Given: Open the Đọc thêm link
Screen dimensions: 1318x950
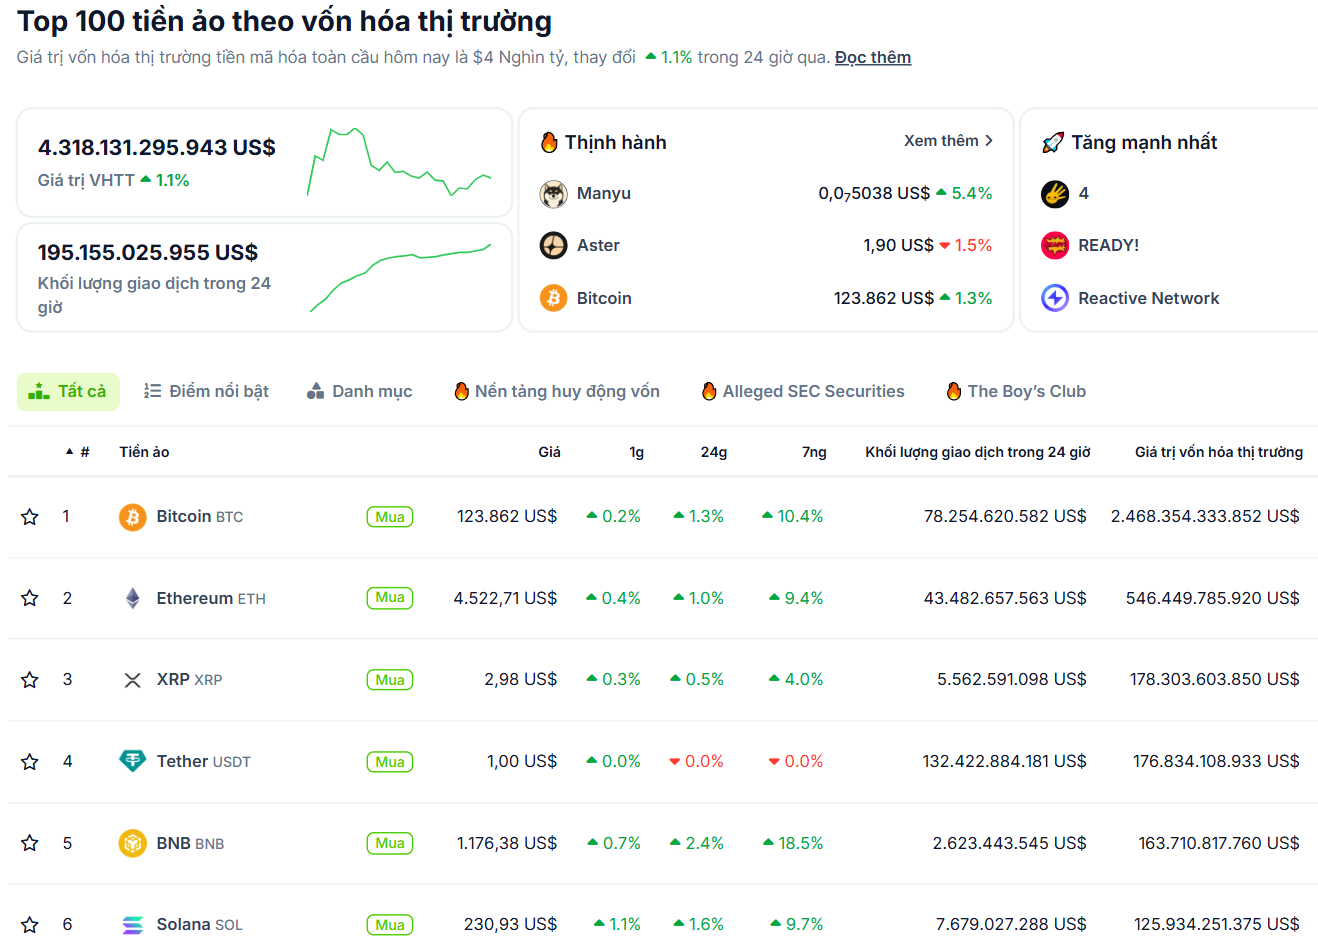Looking at the screenshot, I should [x=872, y=57].
